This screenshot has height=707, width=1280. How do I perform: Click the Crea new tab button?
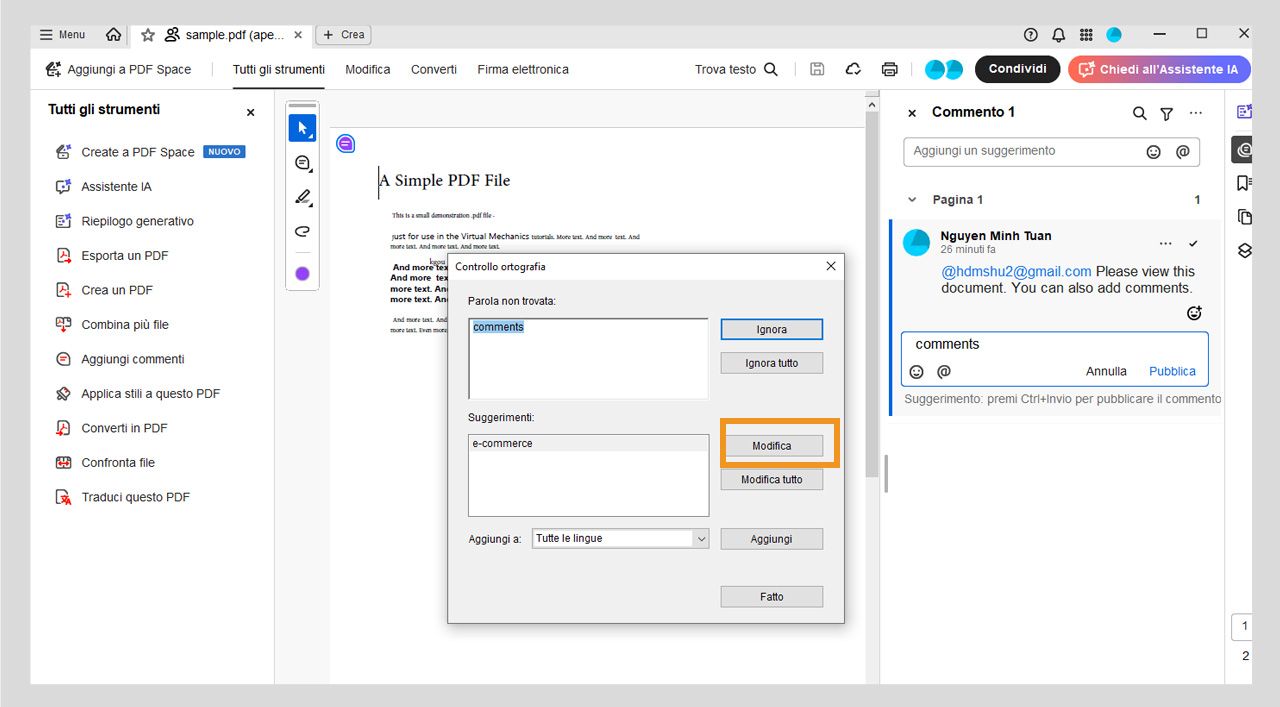point(343,34)
